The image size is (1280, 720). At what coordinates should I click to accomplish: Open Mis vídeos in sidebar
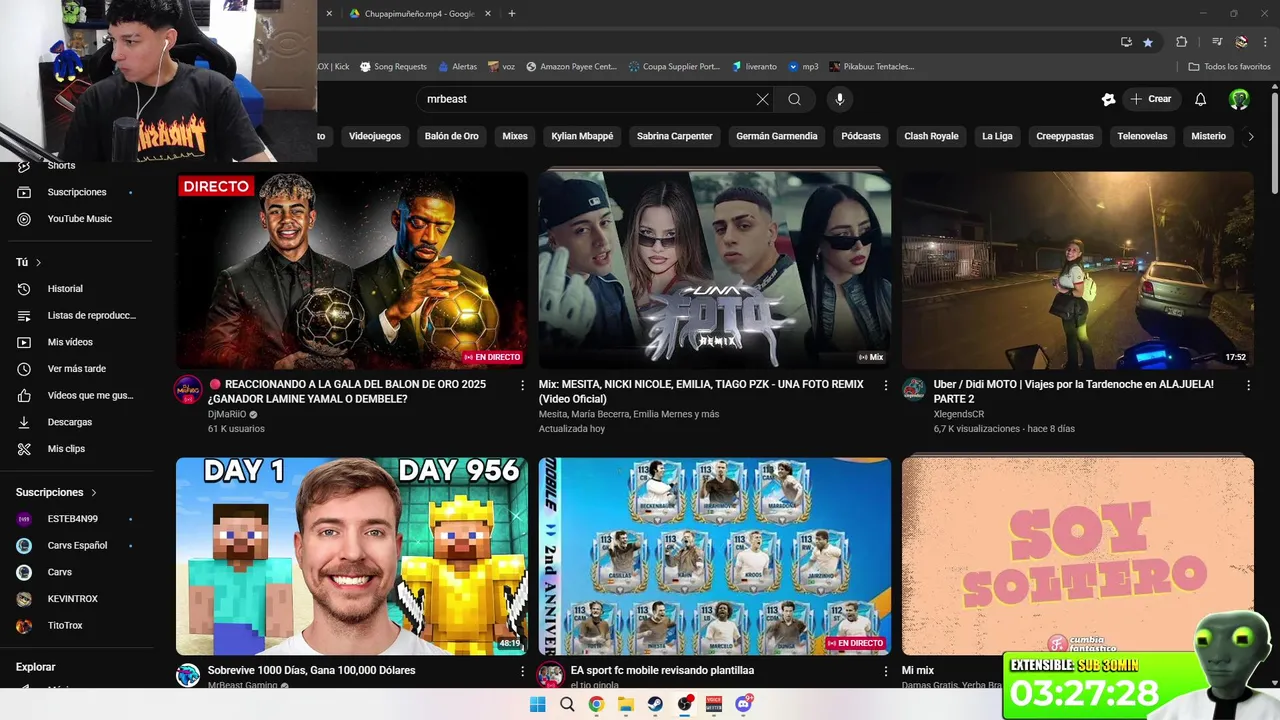70,342
